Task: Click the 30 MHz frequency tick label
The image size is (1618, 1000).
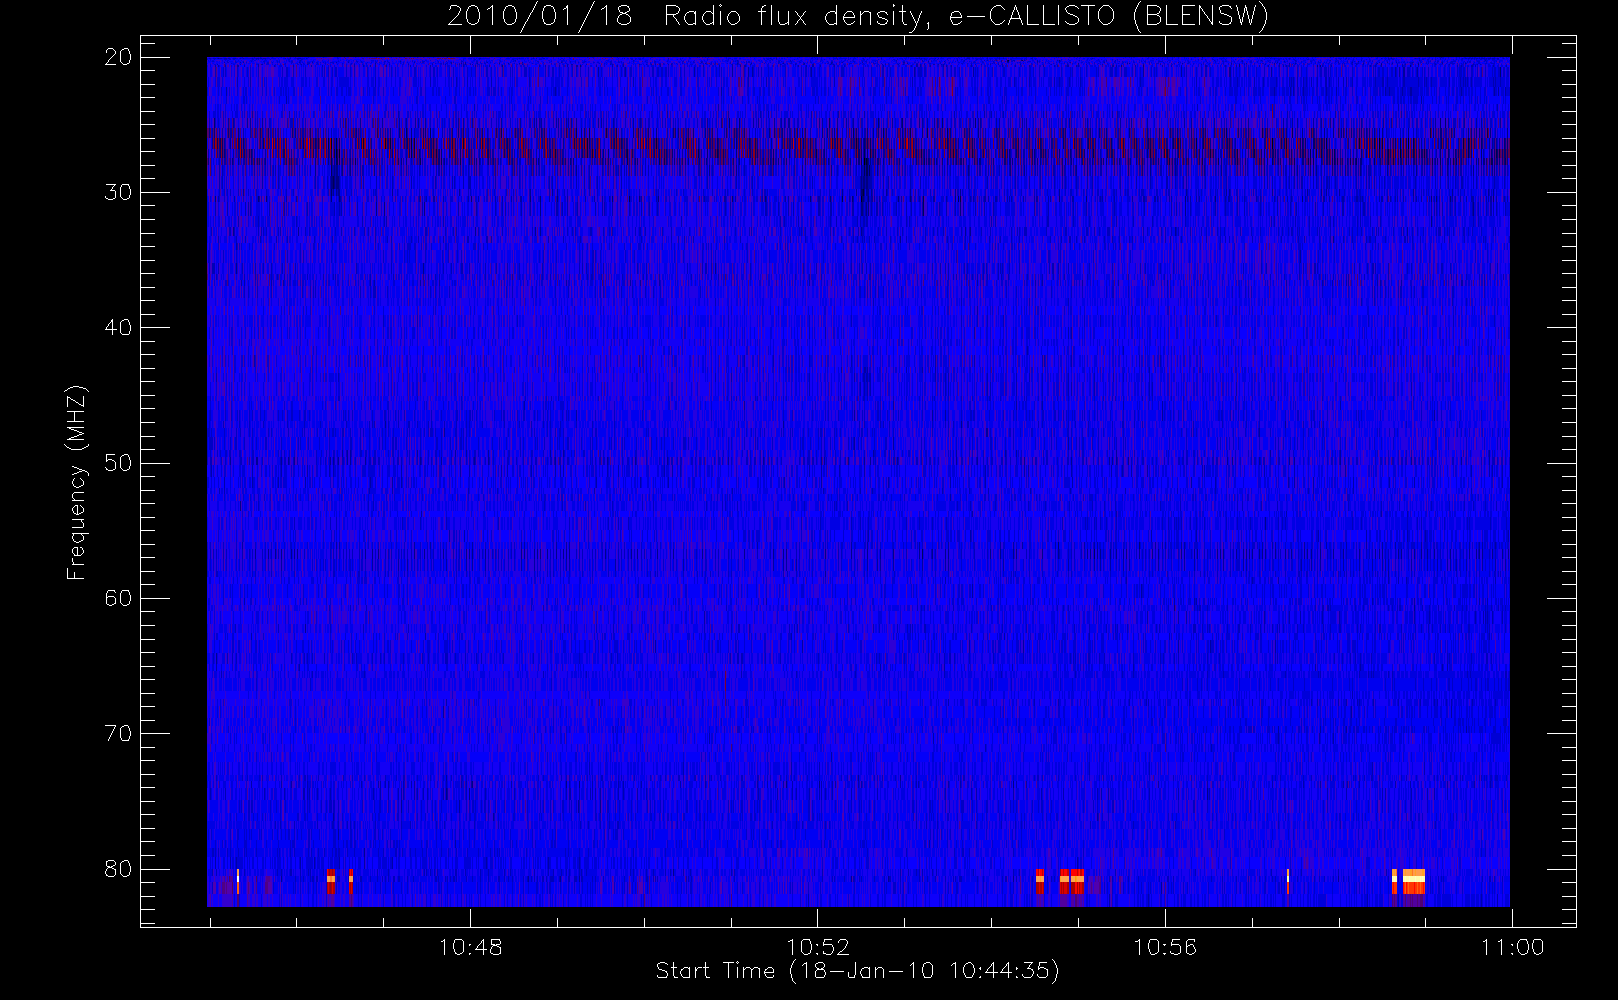Action: pos(118,192)
